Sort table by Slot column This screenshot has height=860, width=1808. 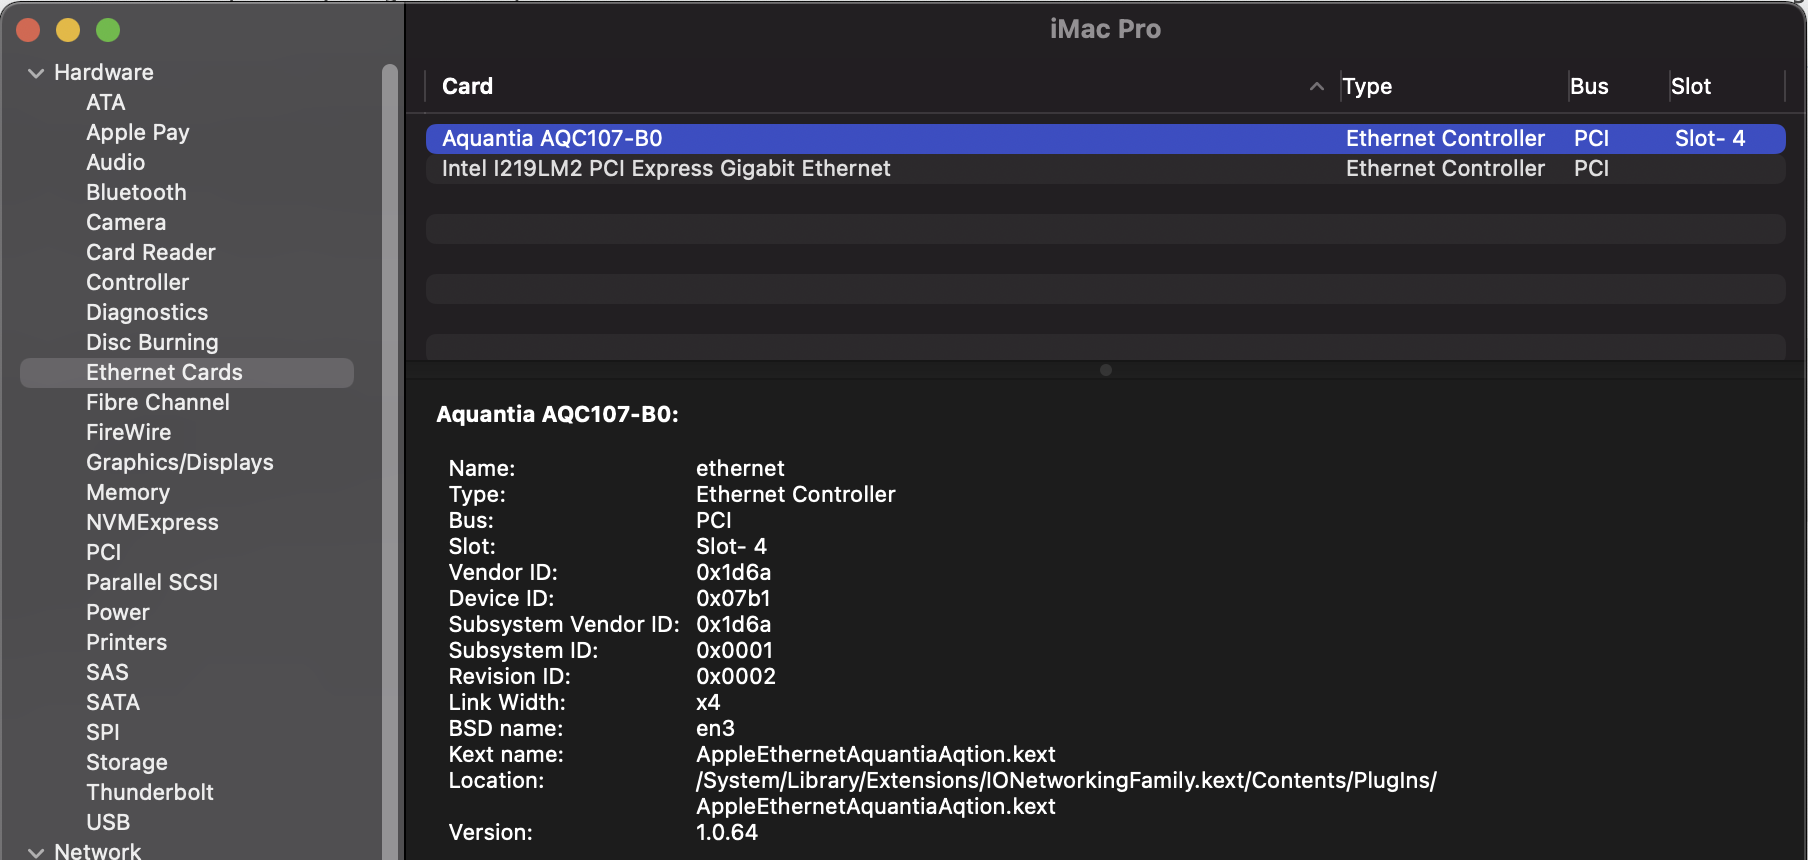tap(1691, 87)
